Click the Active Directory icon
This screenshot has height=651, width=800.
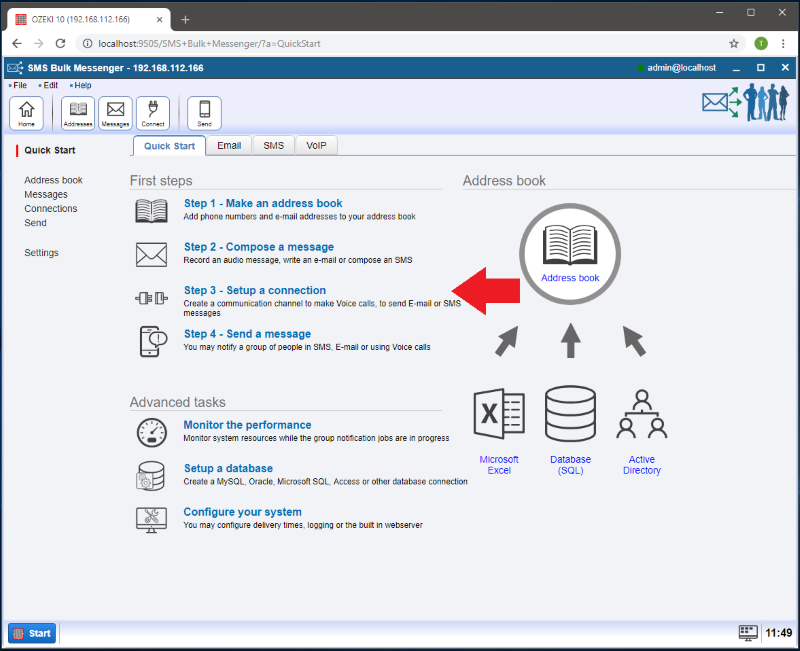click(x=642, y=415)
